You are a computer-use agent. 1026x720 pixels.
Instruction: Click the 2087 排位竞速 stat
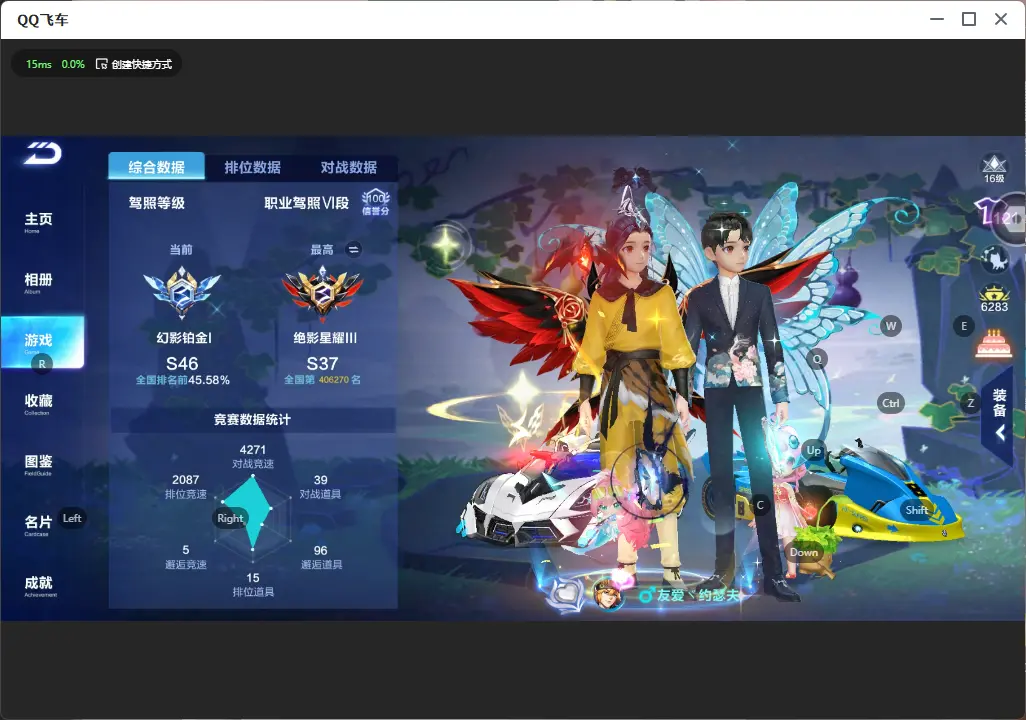[186, 486]
